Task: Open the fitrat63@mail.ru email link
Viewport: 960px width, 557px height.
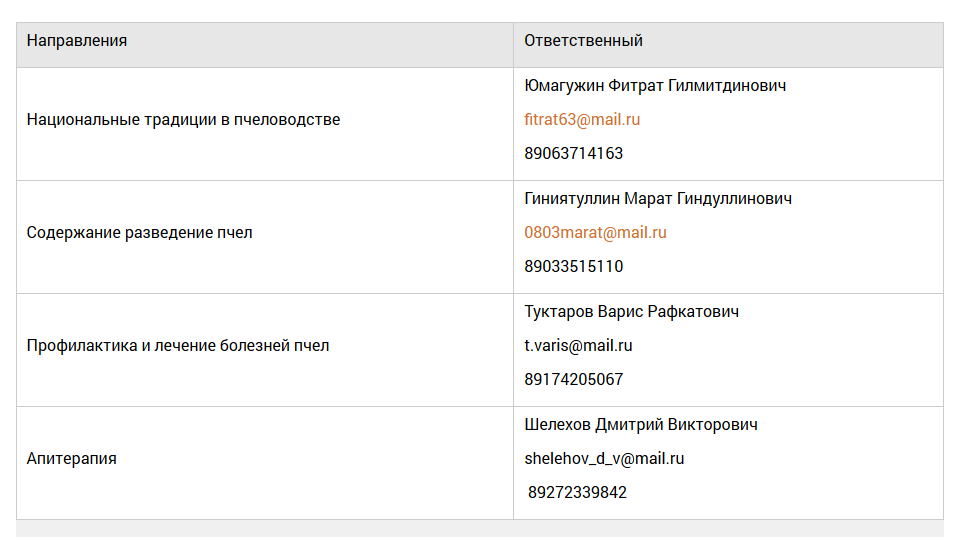Action: [582, 119]
